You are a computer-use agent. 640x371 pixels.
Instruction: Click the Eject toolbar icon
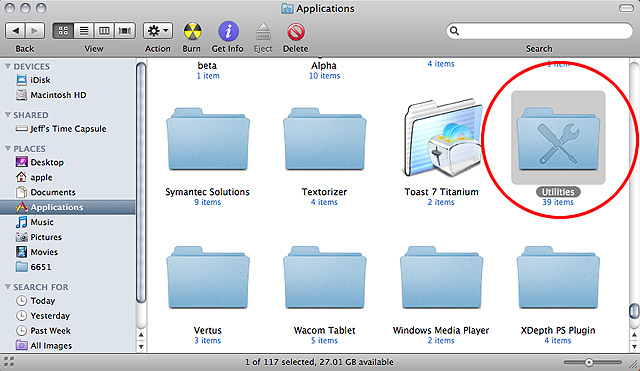point(263,31)
